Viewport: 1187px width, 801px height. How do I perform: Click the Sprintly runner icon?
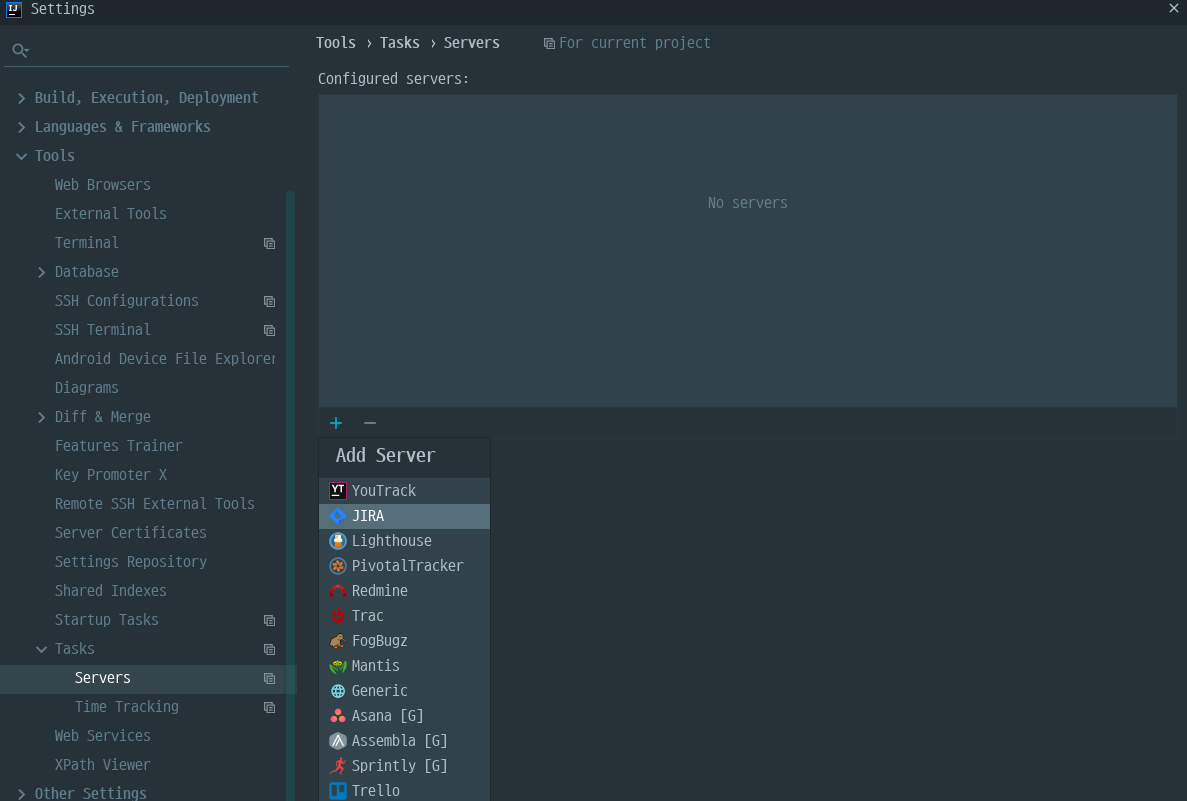(338, 765)
